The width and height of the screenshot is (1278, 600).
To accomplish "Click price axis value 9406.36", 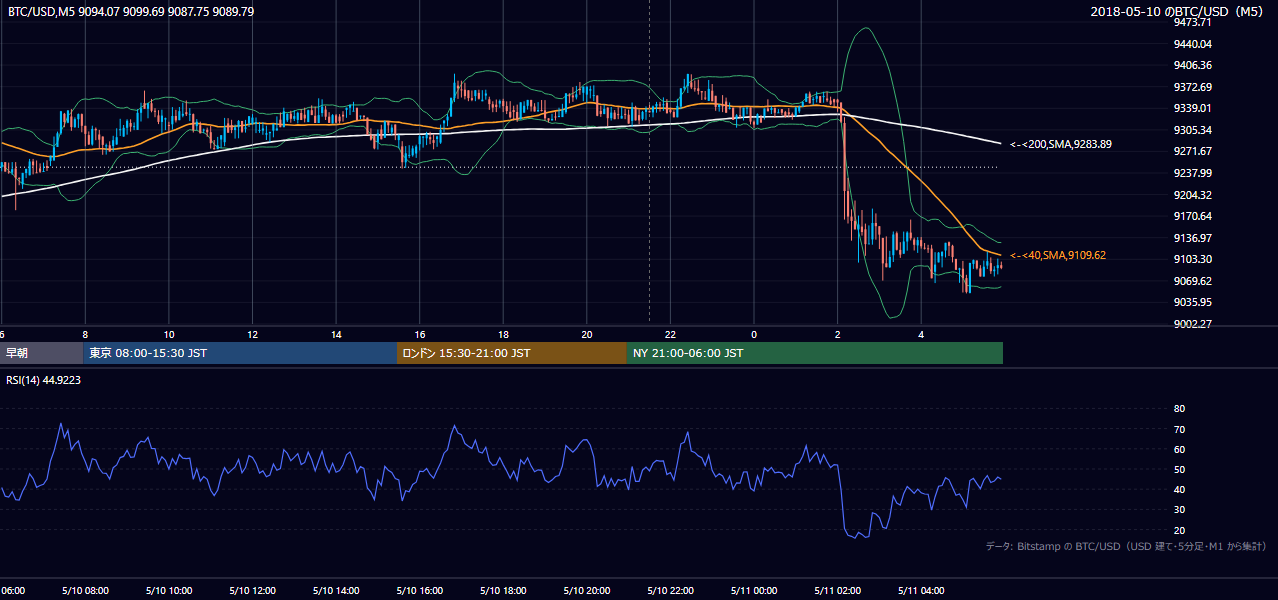I will click(1192, 65).
